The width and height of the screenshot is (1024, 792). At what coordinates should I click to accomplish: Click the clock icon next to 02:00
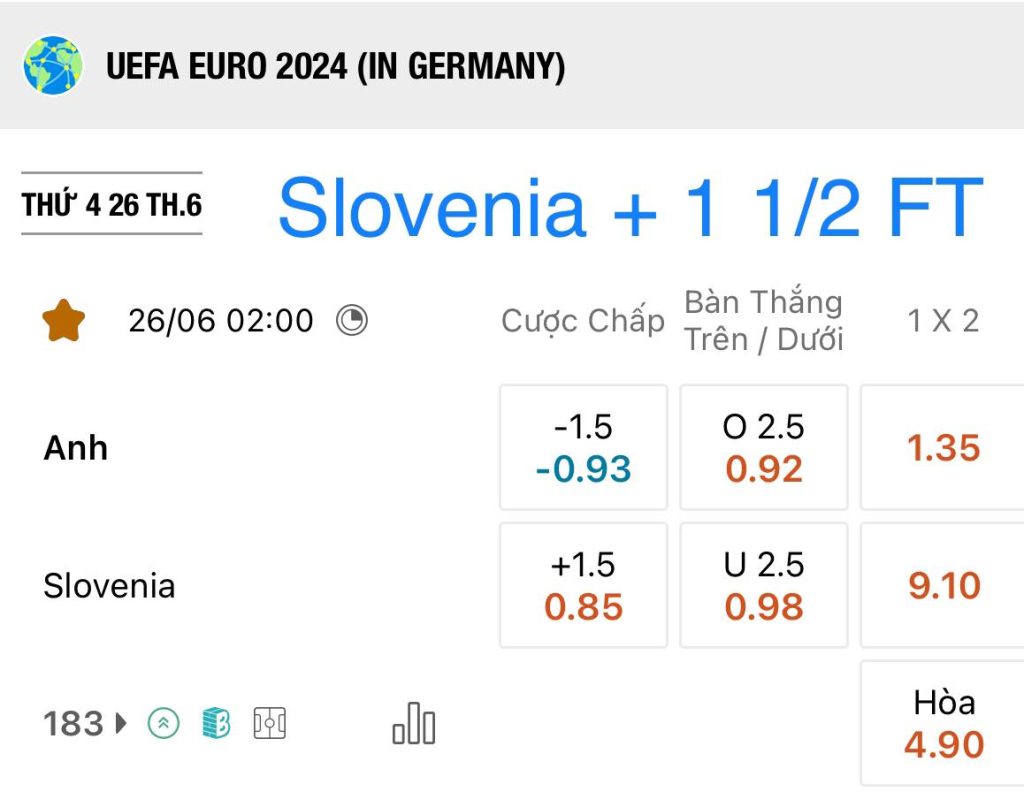(352, 321)
